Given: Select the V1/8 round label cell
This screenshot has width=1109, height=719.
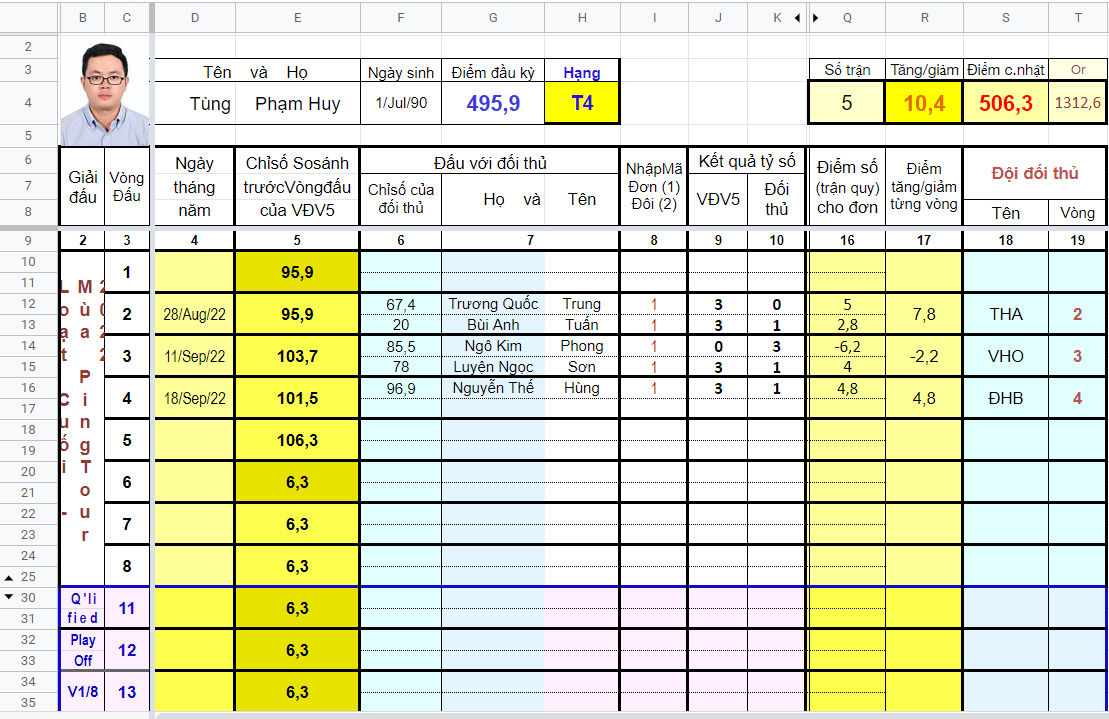Looking at the screenshot, I should pyautogui.click(x=83, y=691).
